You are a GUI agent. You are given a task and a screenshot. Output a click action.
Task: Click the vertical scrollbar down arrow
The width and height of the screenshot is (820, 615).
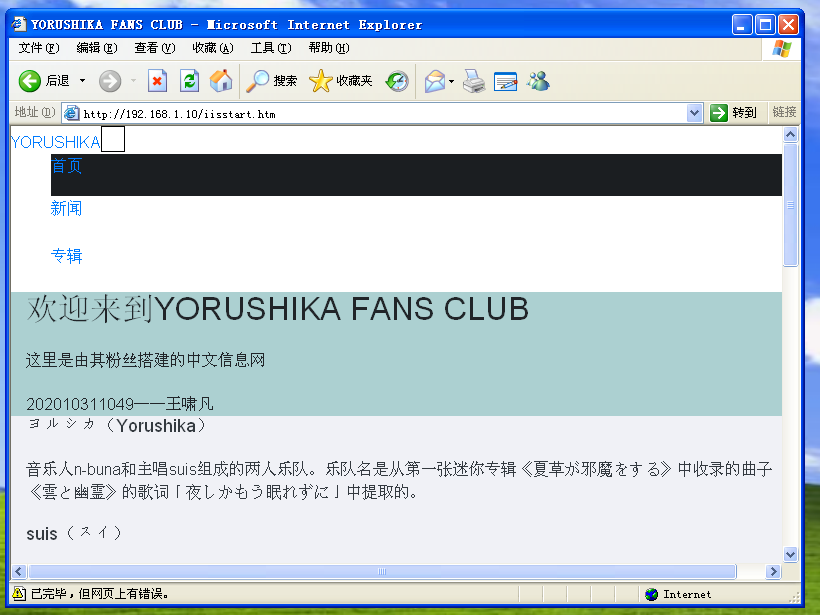point(790,554)
